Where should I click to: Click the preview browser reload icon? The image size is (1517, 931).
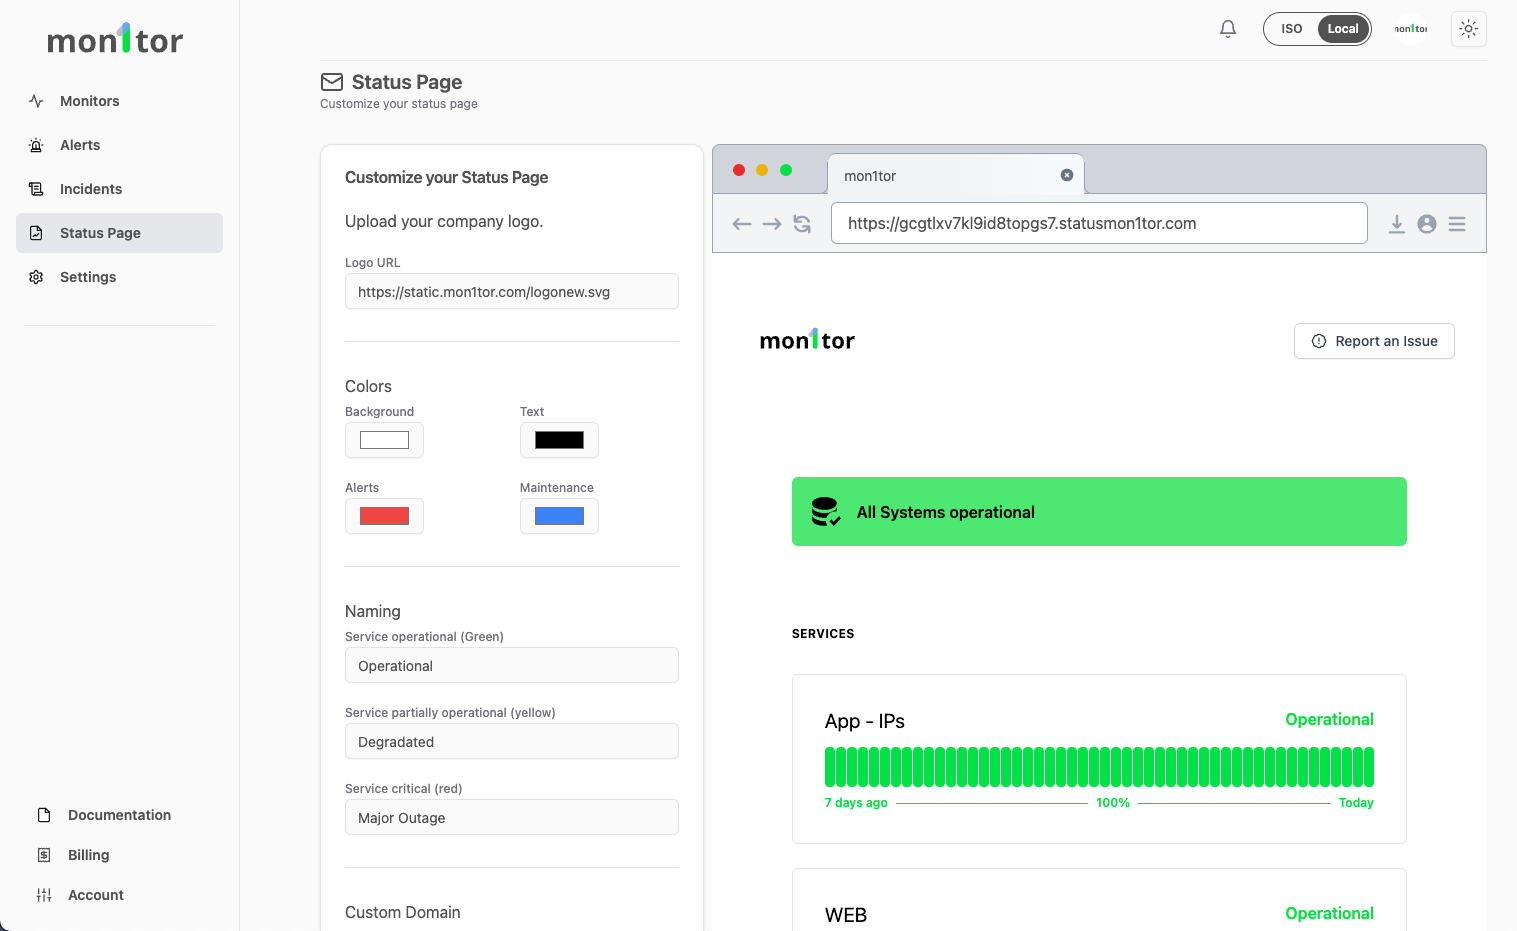tap(802, 224)
